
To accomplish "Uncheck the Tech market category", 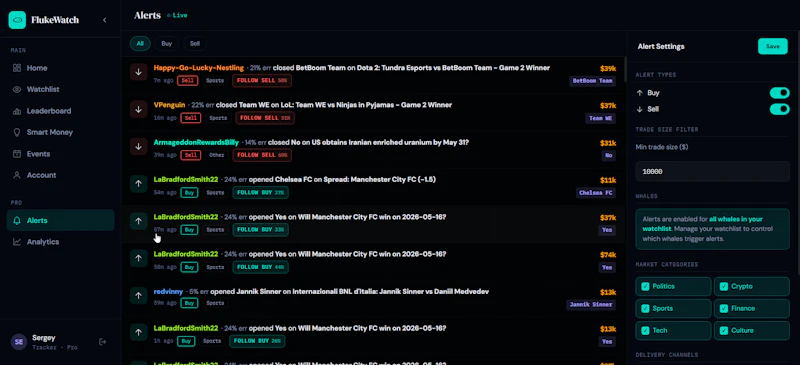I will point(673,330).
